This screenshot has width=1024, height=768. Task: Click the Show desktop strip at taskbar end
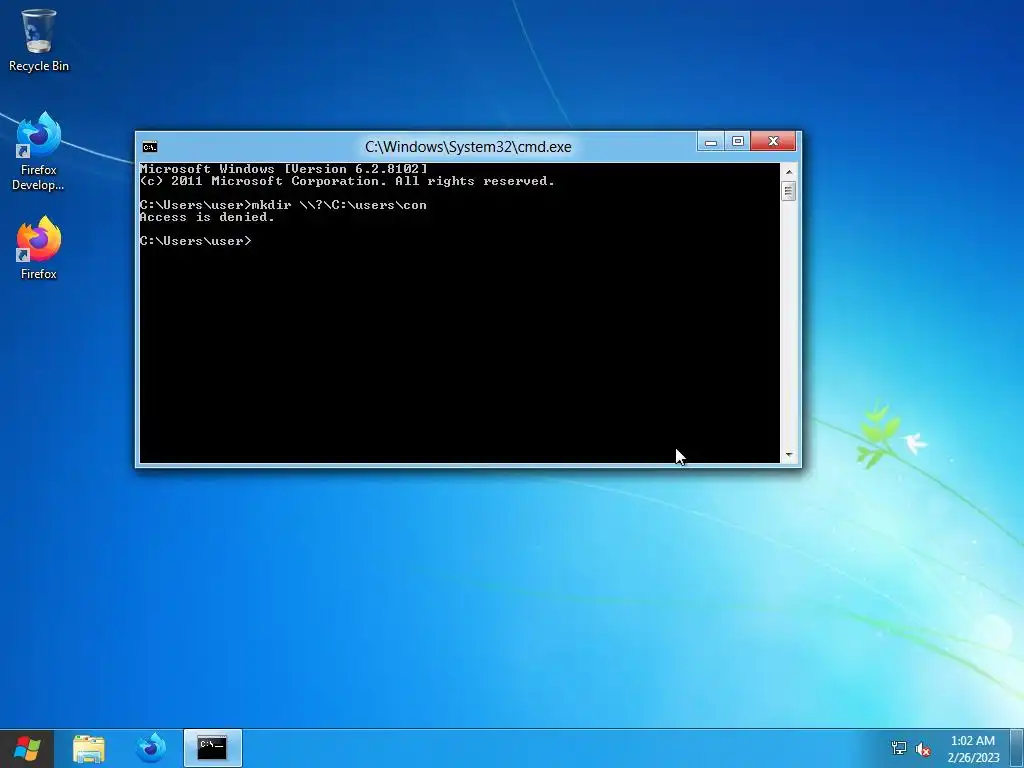[x=1017, y=748]
